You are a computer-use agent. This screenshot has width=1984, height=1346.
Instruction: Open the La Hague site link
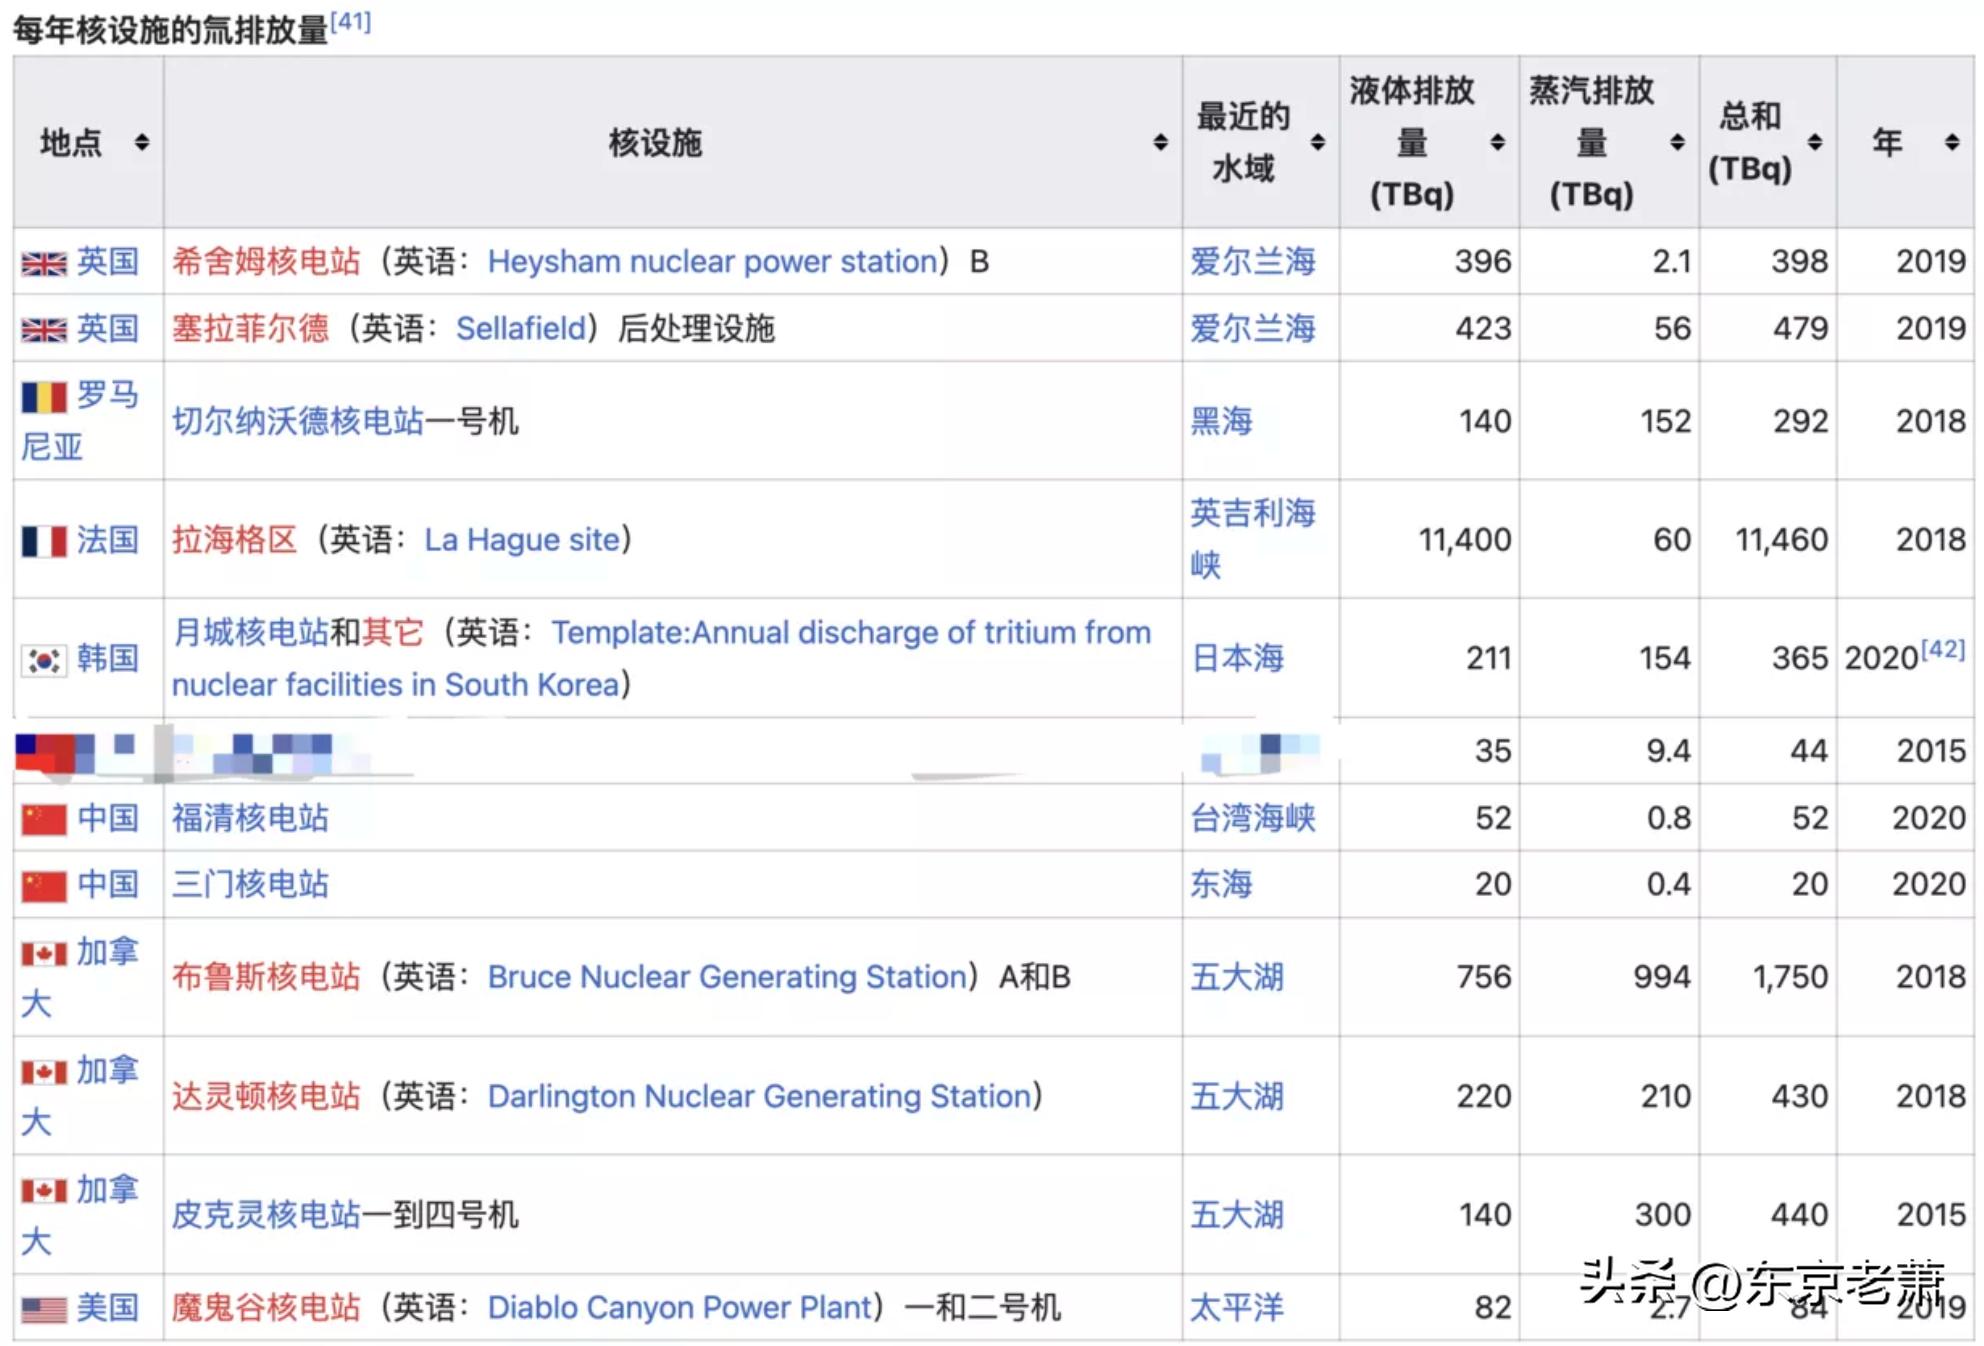click(521, 540)
